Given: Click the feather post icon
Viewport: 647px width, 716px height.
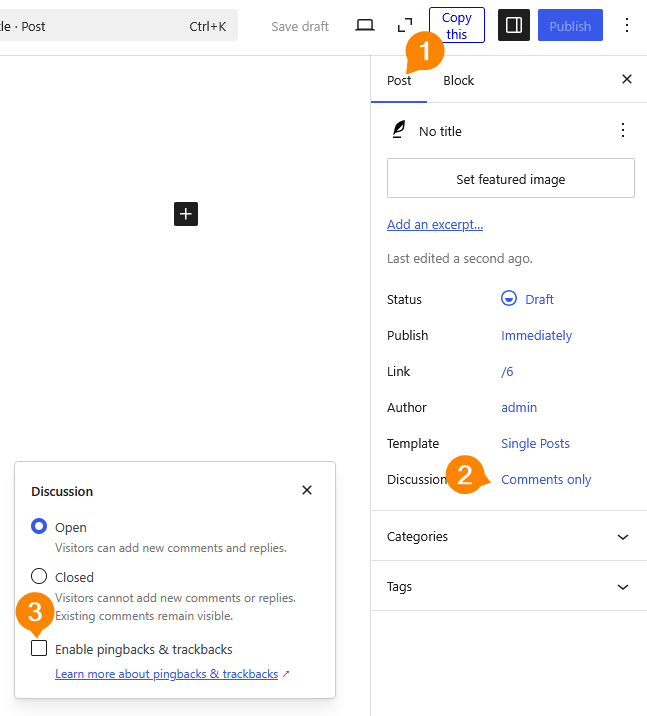Looking at the screenshot, I should (x=399, y=130).
